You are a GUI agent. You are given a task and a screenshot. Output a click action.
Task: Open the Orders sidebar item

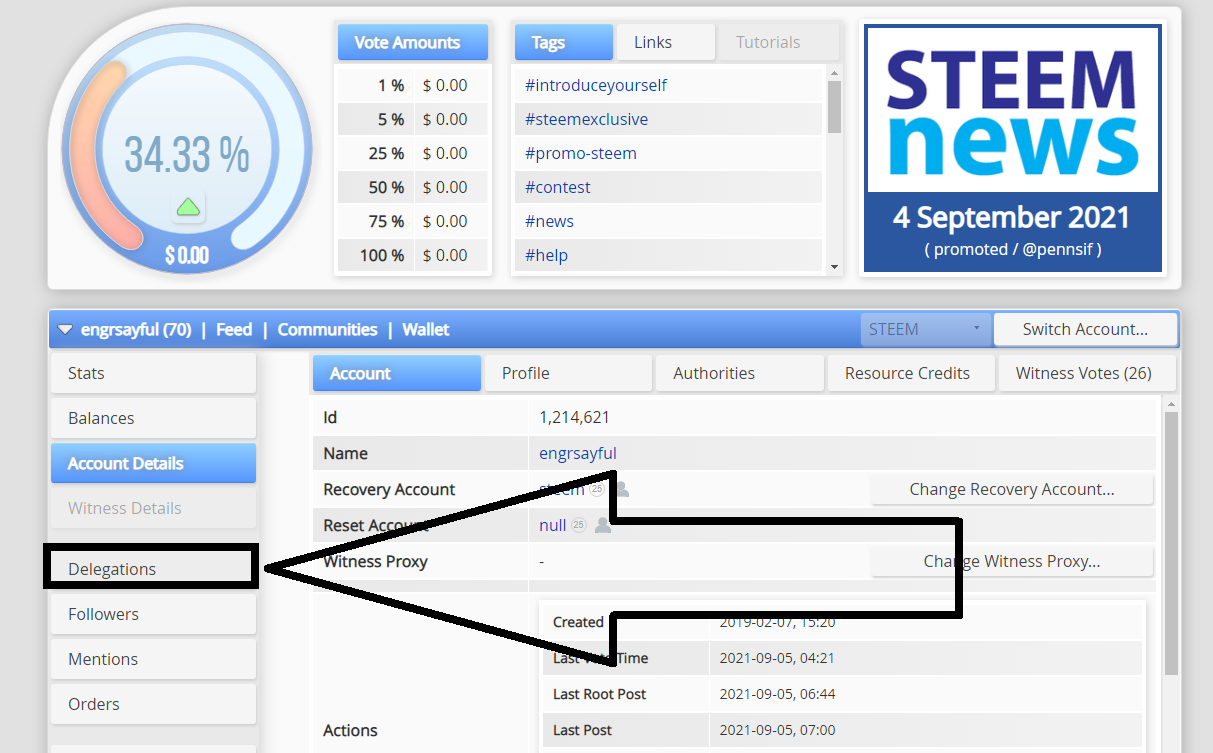tap(154, 704)
